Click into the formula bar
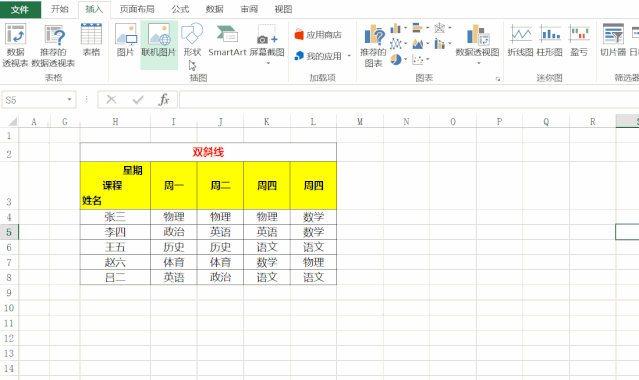Viewport: 639px width, 380px height. 409,100
